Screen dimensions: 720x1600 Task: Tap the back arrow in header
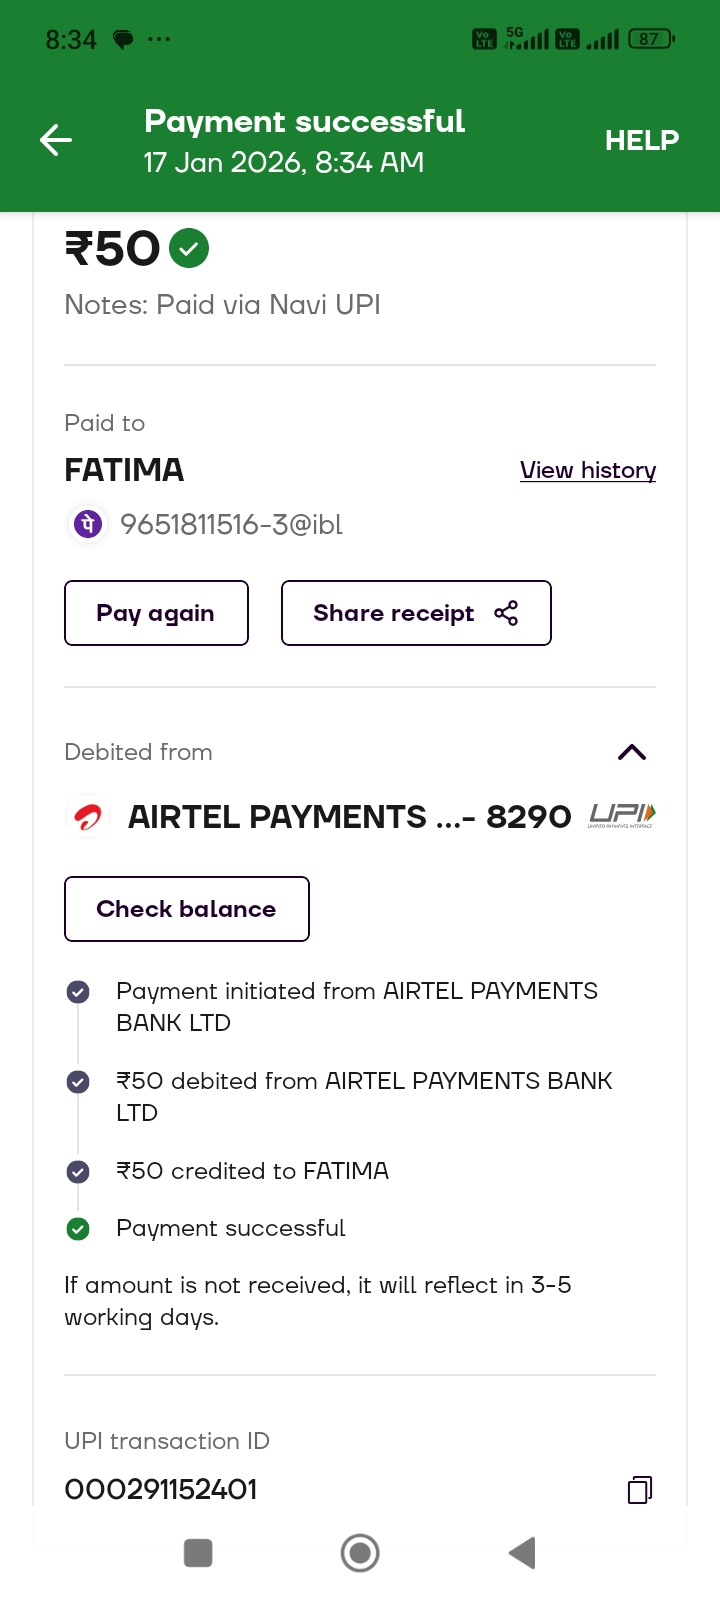pyautogui.click(x=56, y=140)
